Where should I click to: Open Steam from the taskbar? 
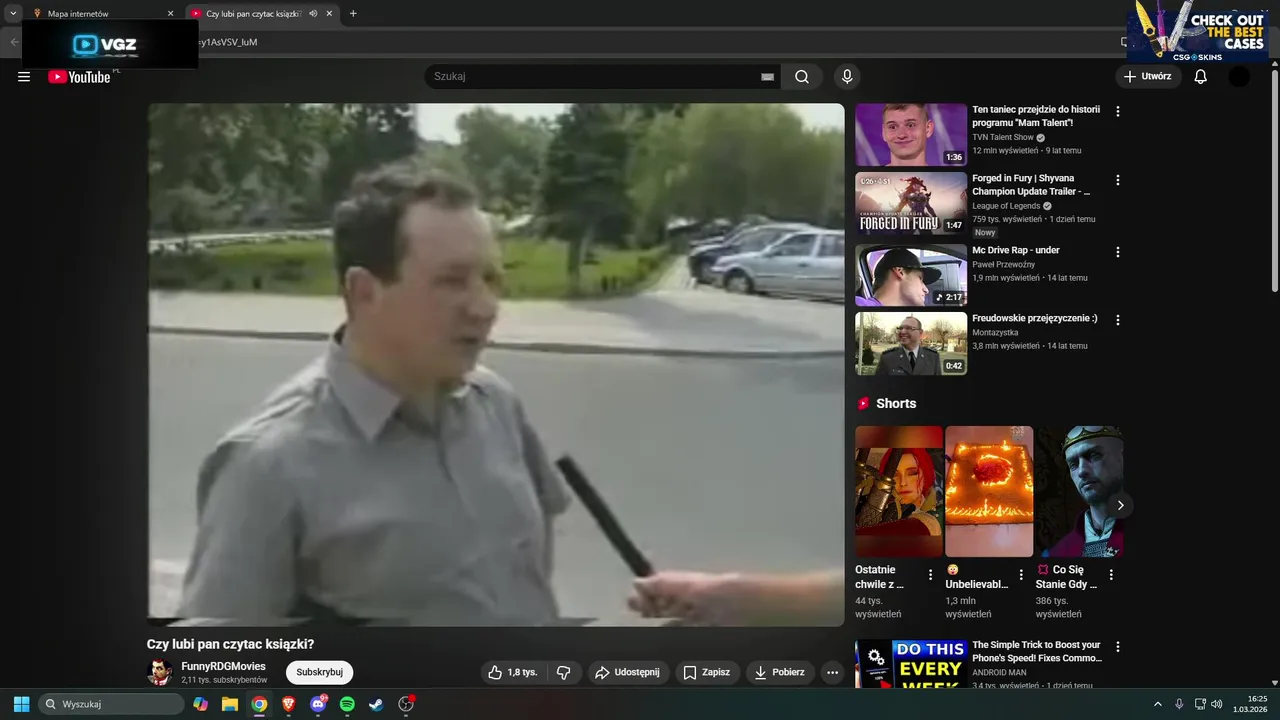pos(376,704)
